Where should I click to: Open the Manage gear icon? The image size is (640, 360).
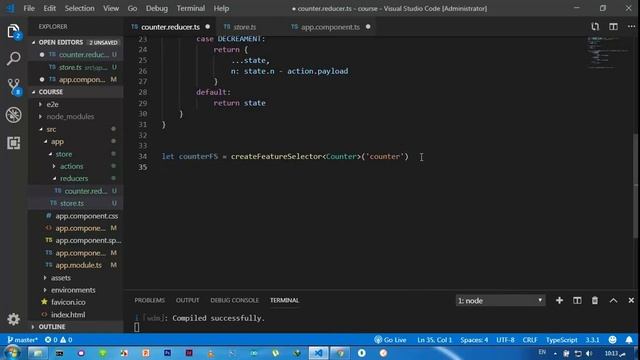point(13,319)
